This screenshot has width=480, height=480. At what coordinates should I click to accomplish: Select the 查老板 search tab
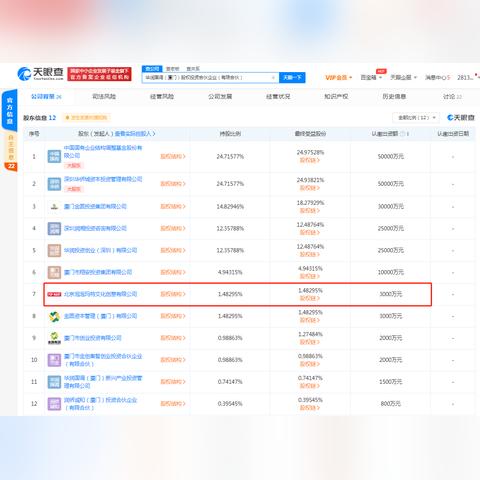click(173, 69)
